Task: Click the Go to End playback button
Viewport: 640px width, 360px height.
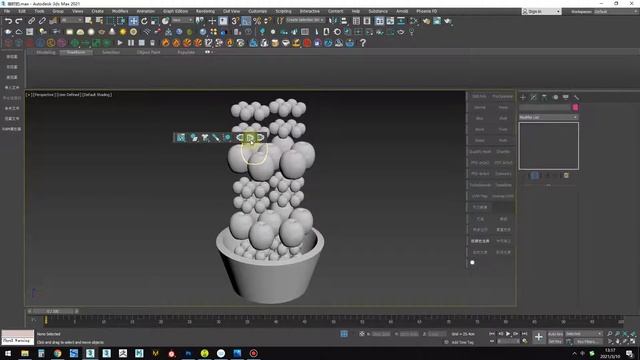Action: [x=524, y=333]
